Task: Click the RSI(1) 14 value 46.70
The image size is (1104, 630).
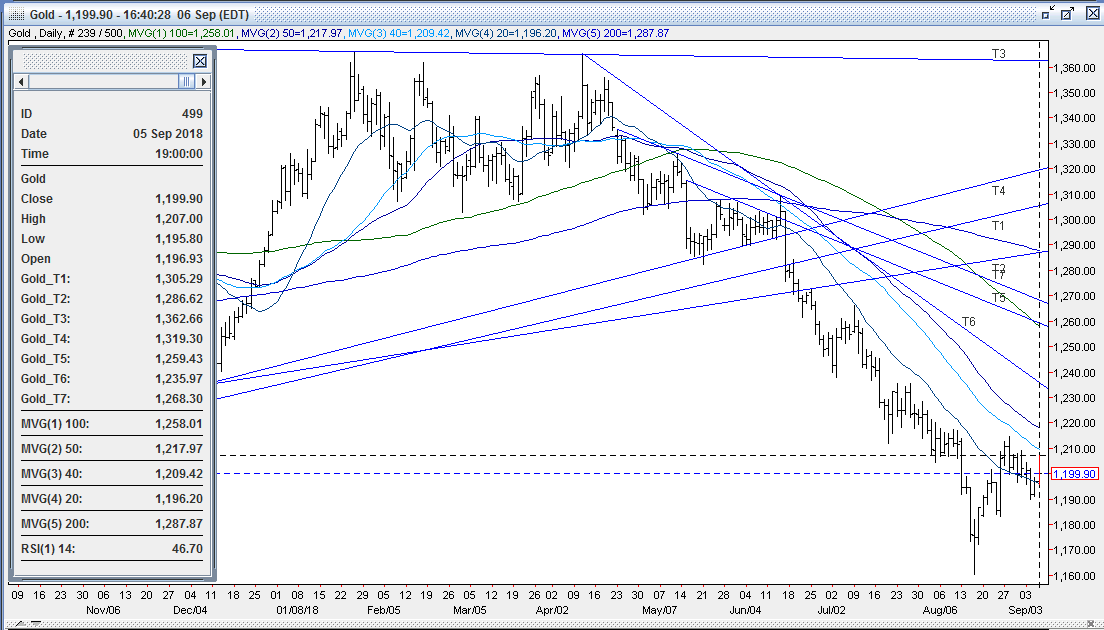Action: [187, 548]
